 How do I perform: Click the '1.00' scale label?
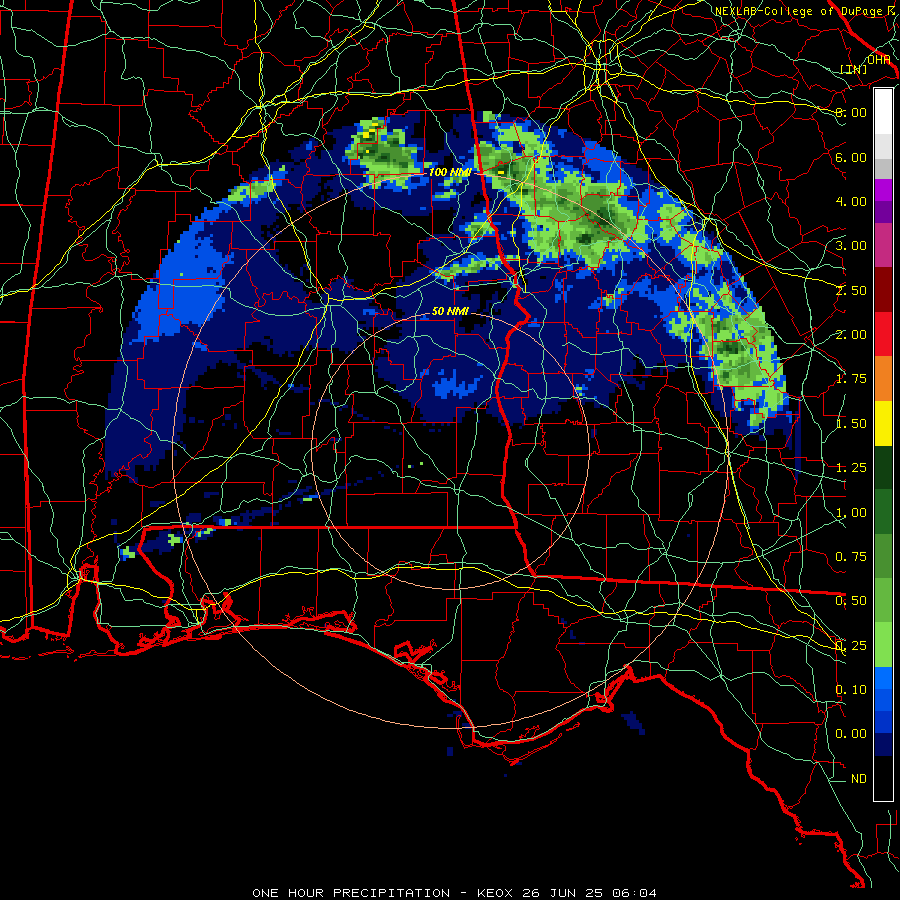pyautogui.click(x=851, y=513)
